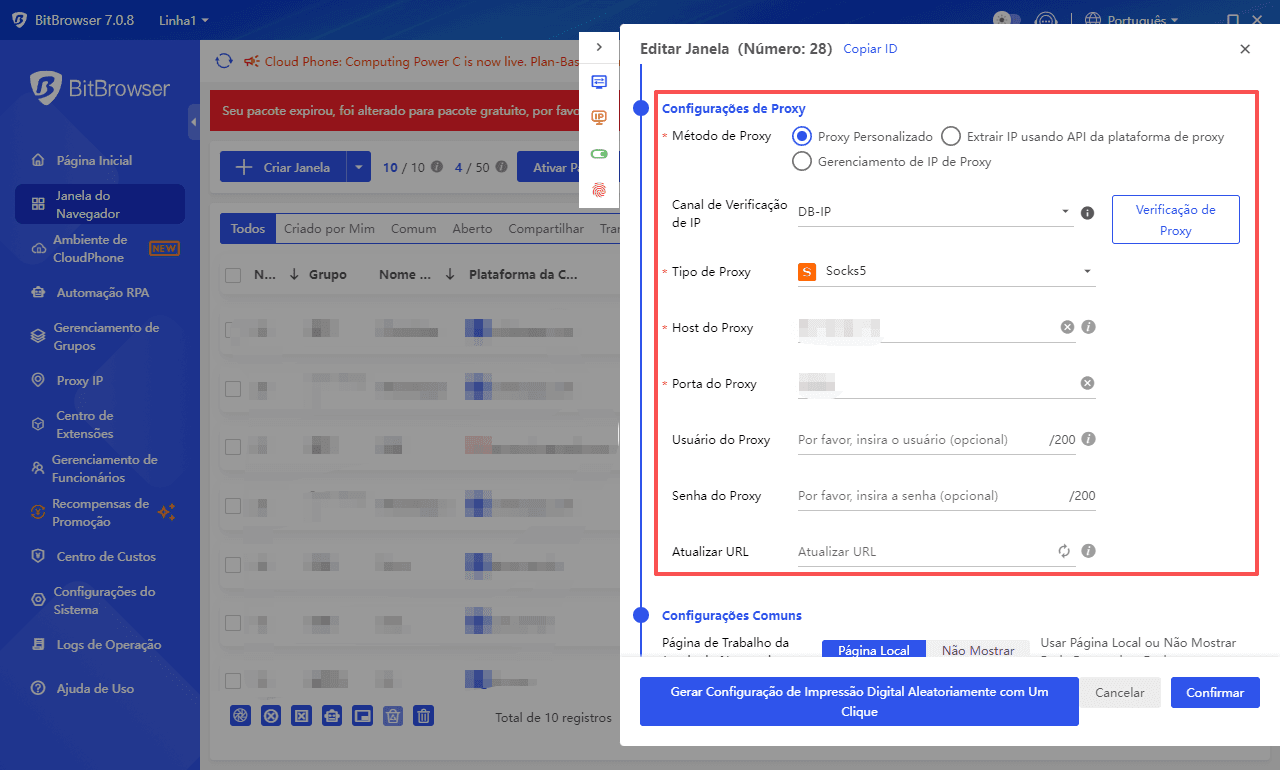Screen dimensions: 1280x770
Task: Click the blue proxy settings monitor icon
Action: click(599, 82)
